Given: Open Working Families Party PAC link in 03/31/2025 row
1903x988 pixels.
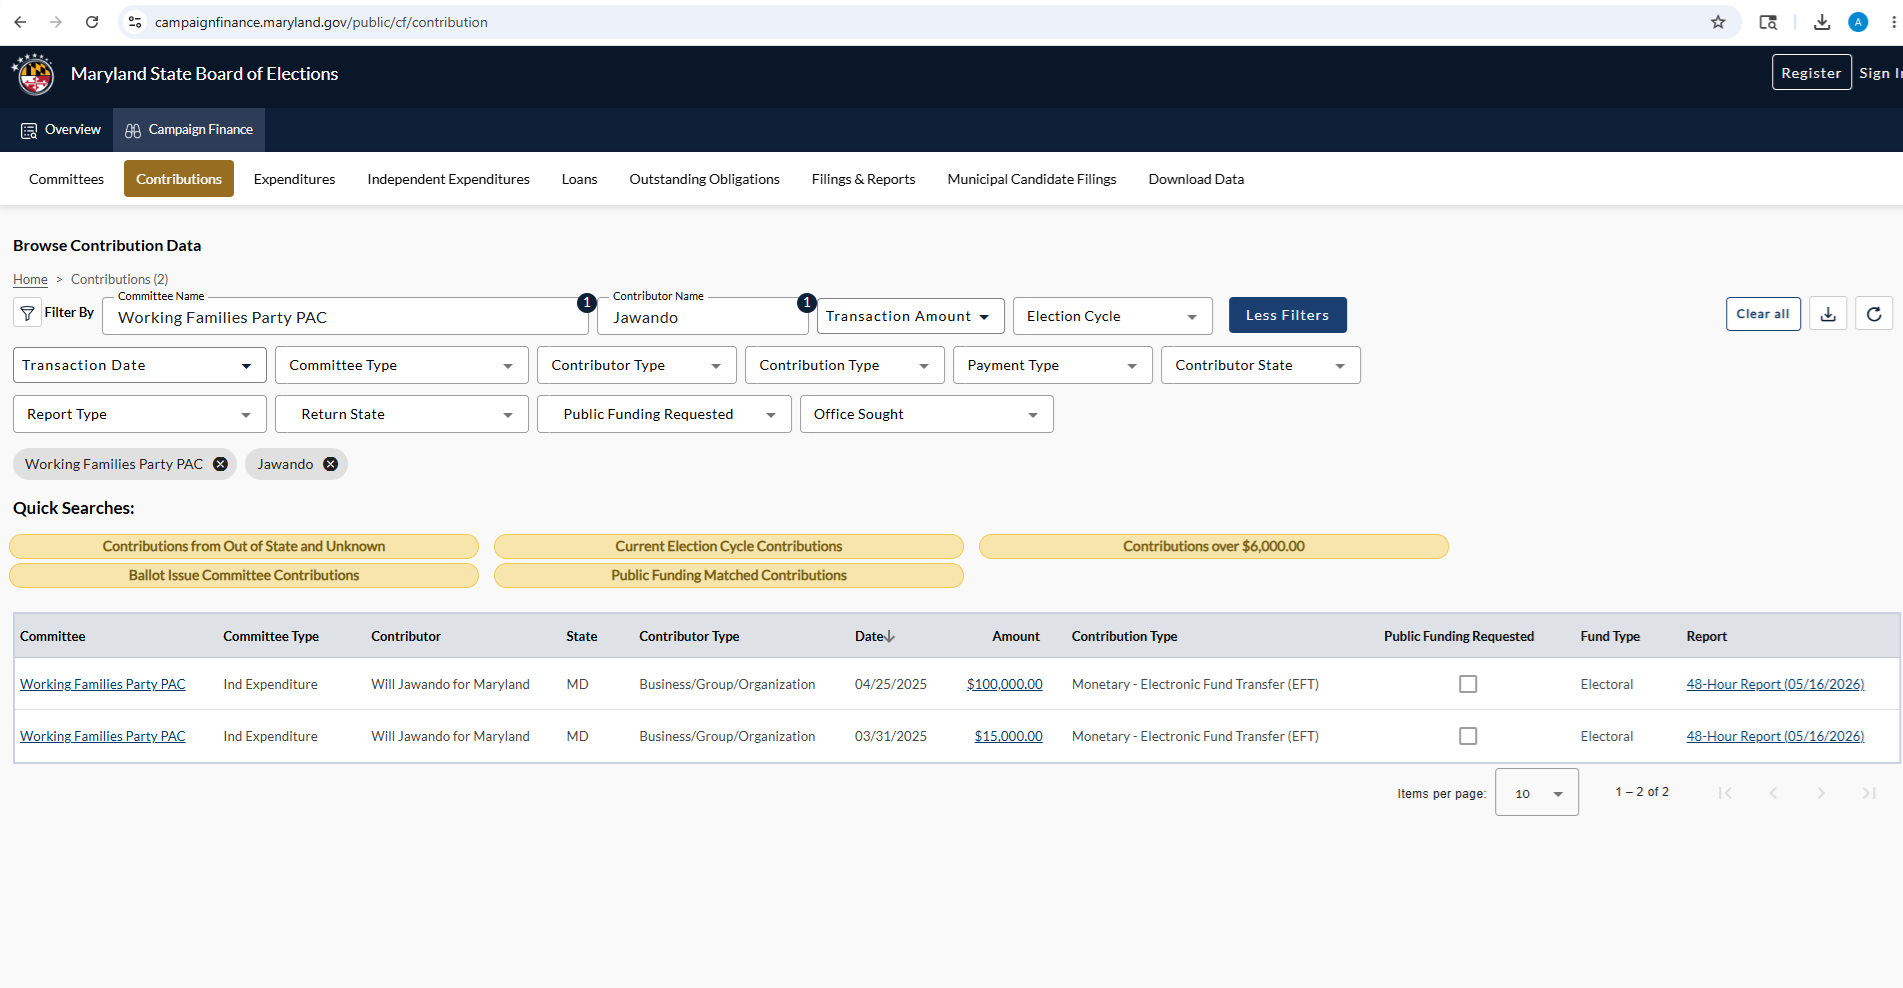Looking at the screenshot, I should point(103,736).
